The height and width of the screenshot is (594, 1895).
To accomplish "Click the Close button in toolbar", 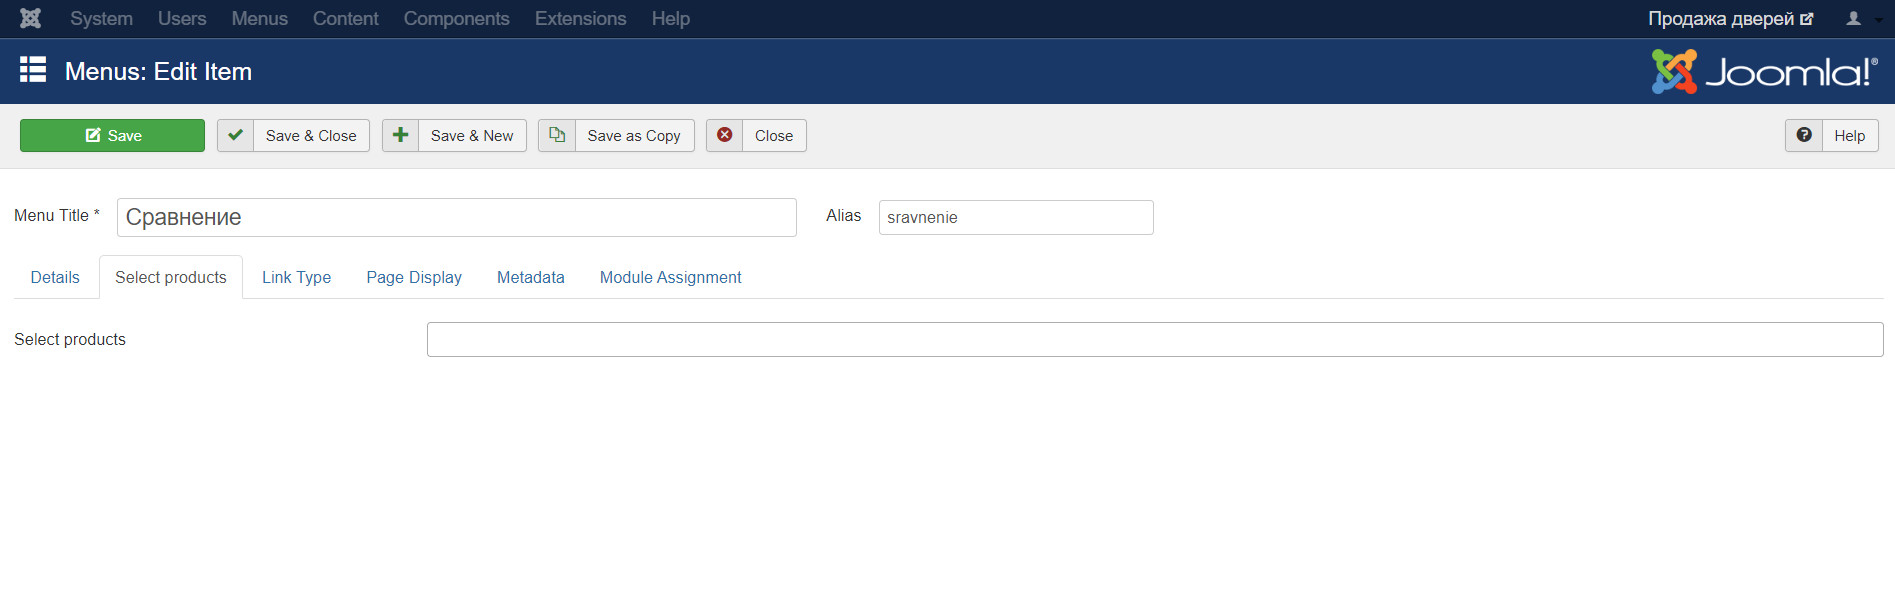I will pos(756,135).
